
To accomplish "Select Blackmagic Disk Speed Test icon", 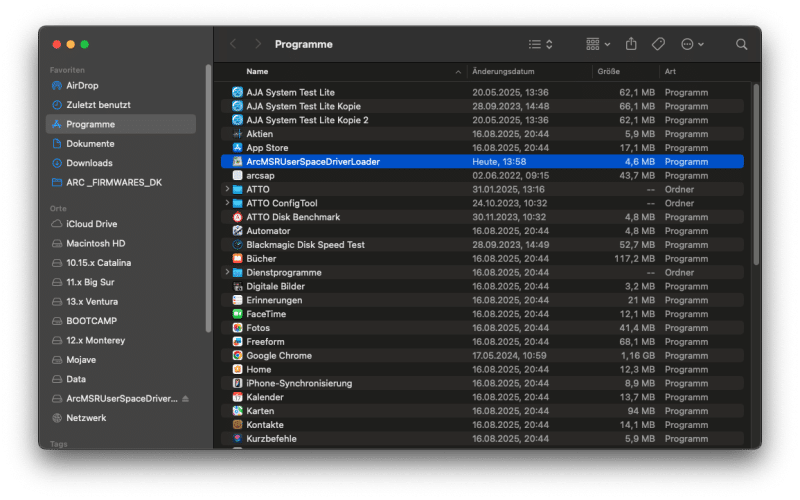I will (237, 245).
